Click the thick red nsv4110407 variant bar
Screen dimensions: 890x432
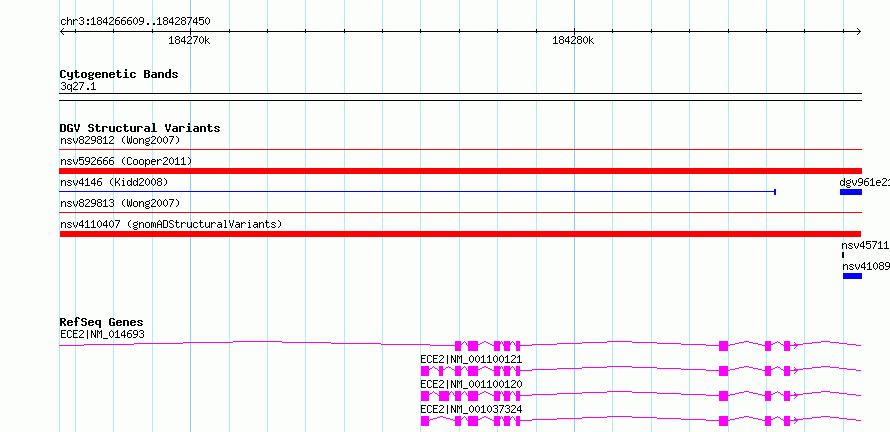[460, 234]
